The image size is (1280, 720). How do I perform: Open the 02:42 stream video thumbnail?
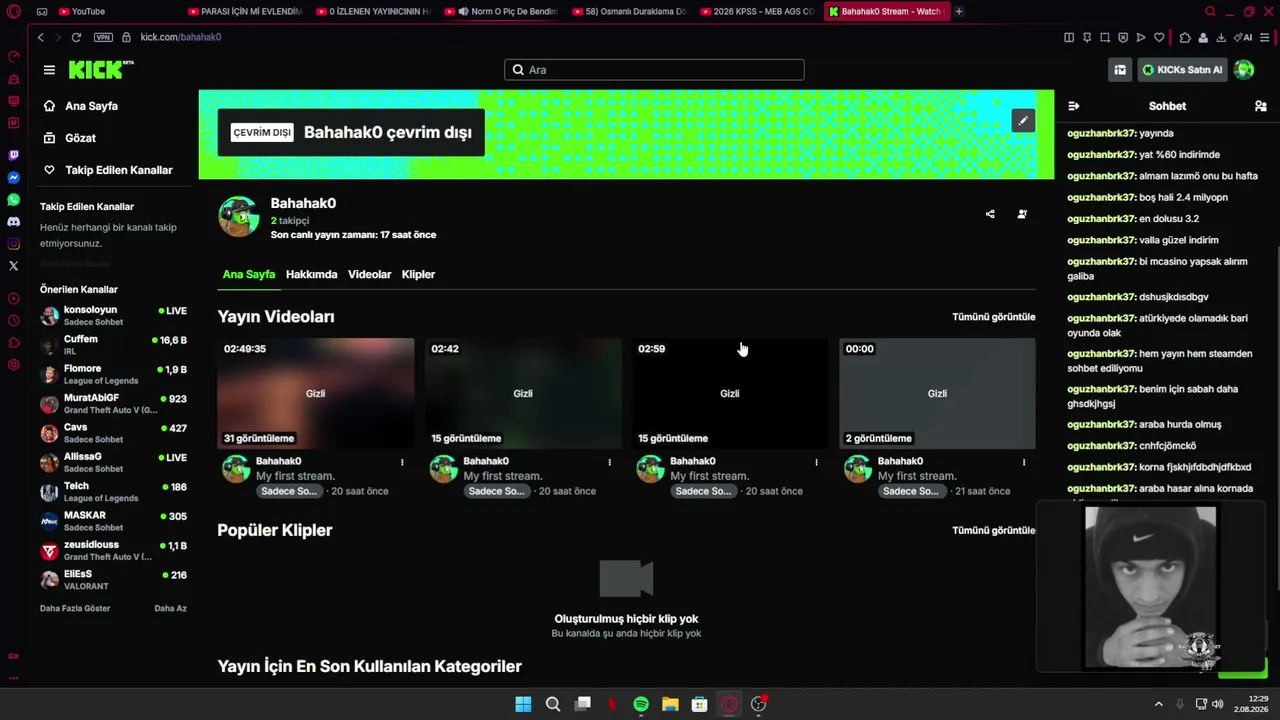click(523, 393)
